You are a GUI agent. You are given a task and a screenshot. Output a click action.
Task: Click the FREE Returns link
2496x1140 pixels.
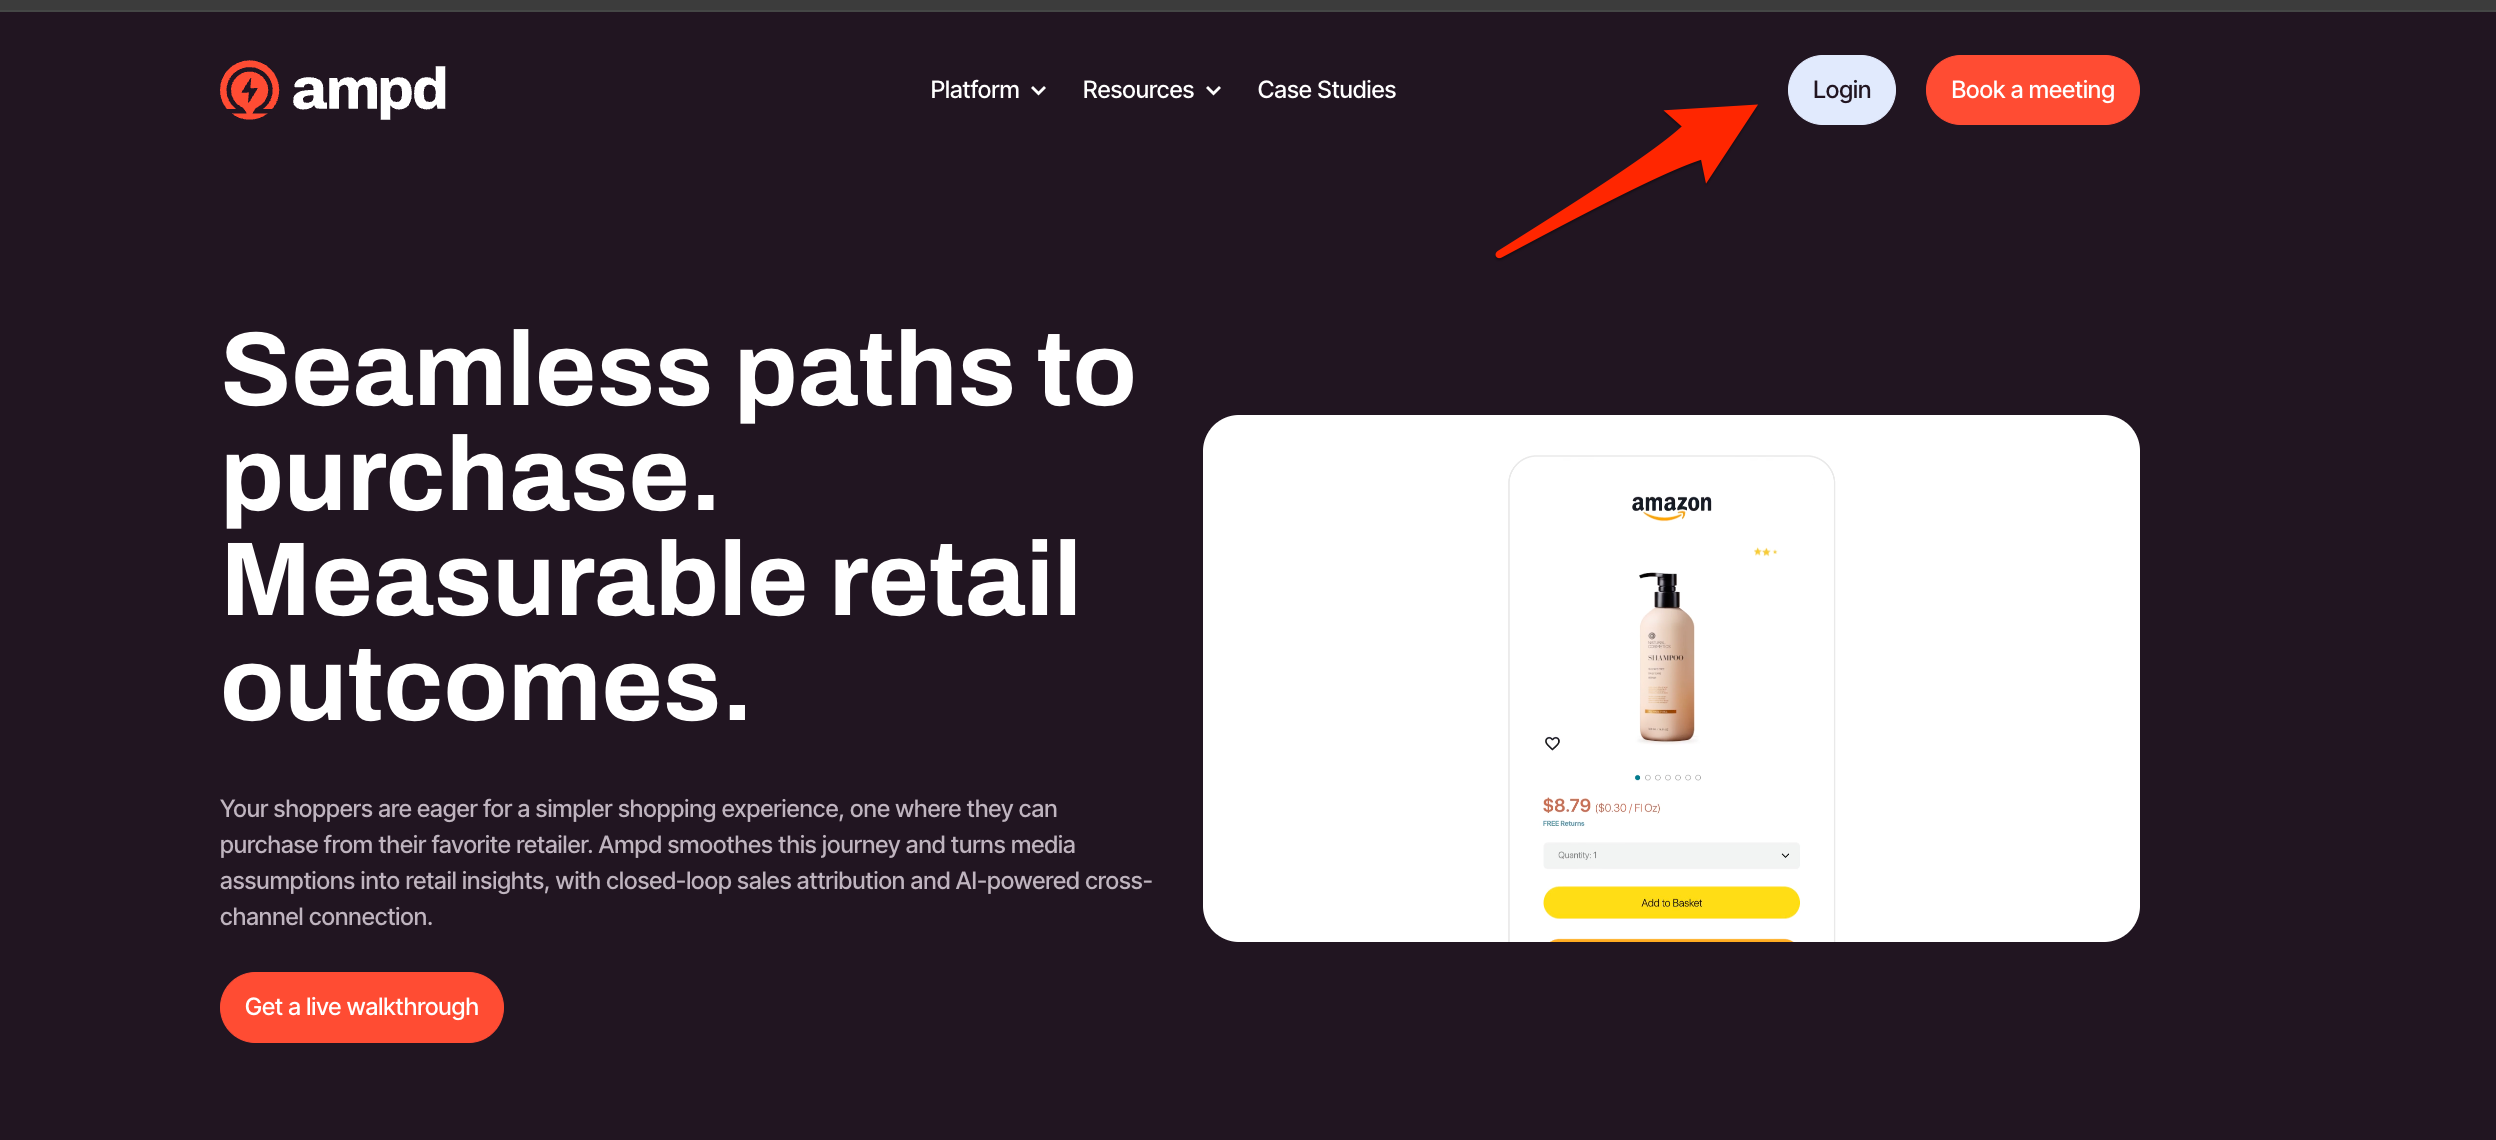[1563, 823]
